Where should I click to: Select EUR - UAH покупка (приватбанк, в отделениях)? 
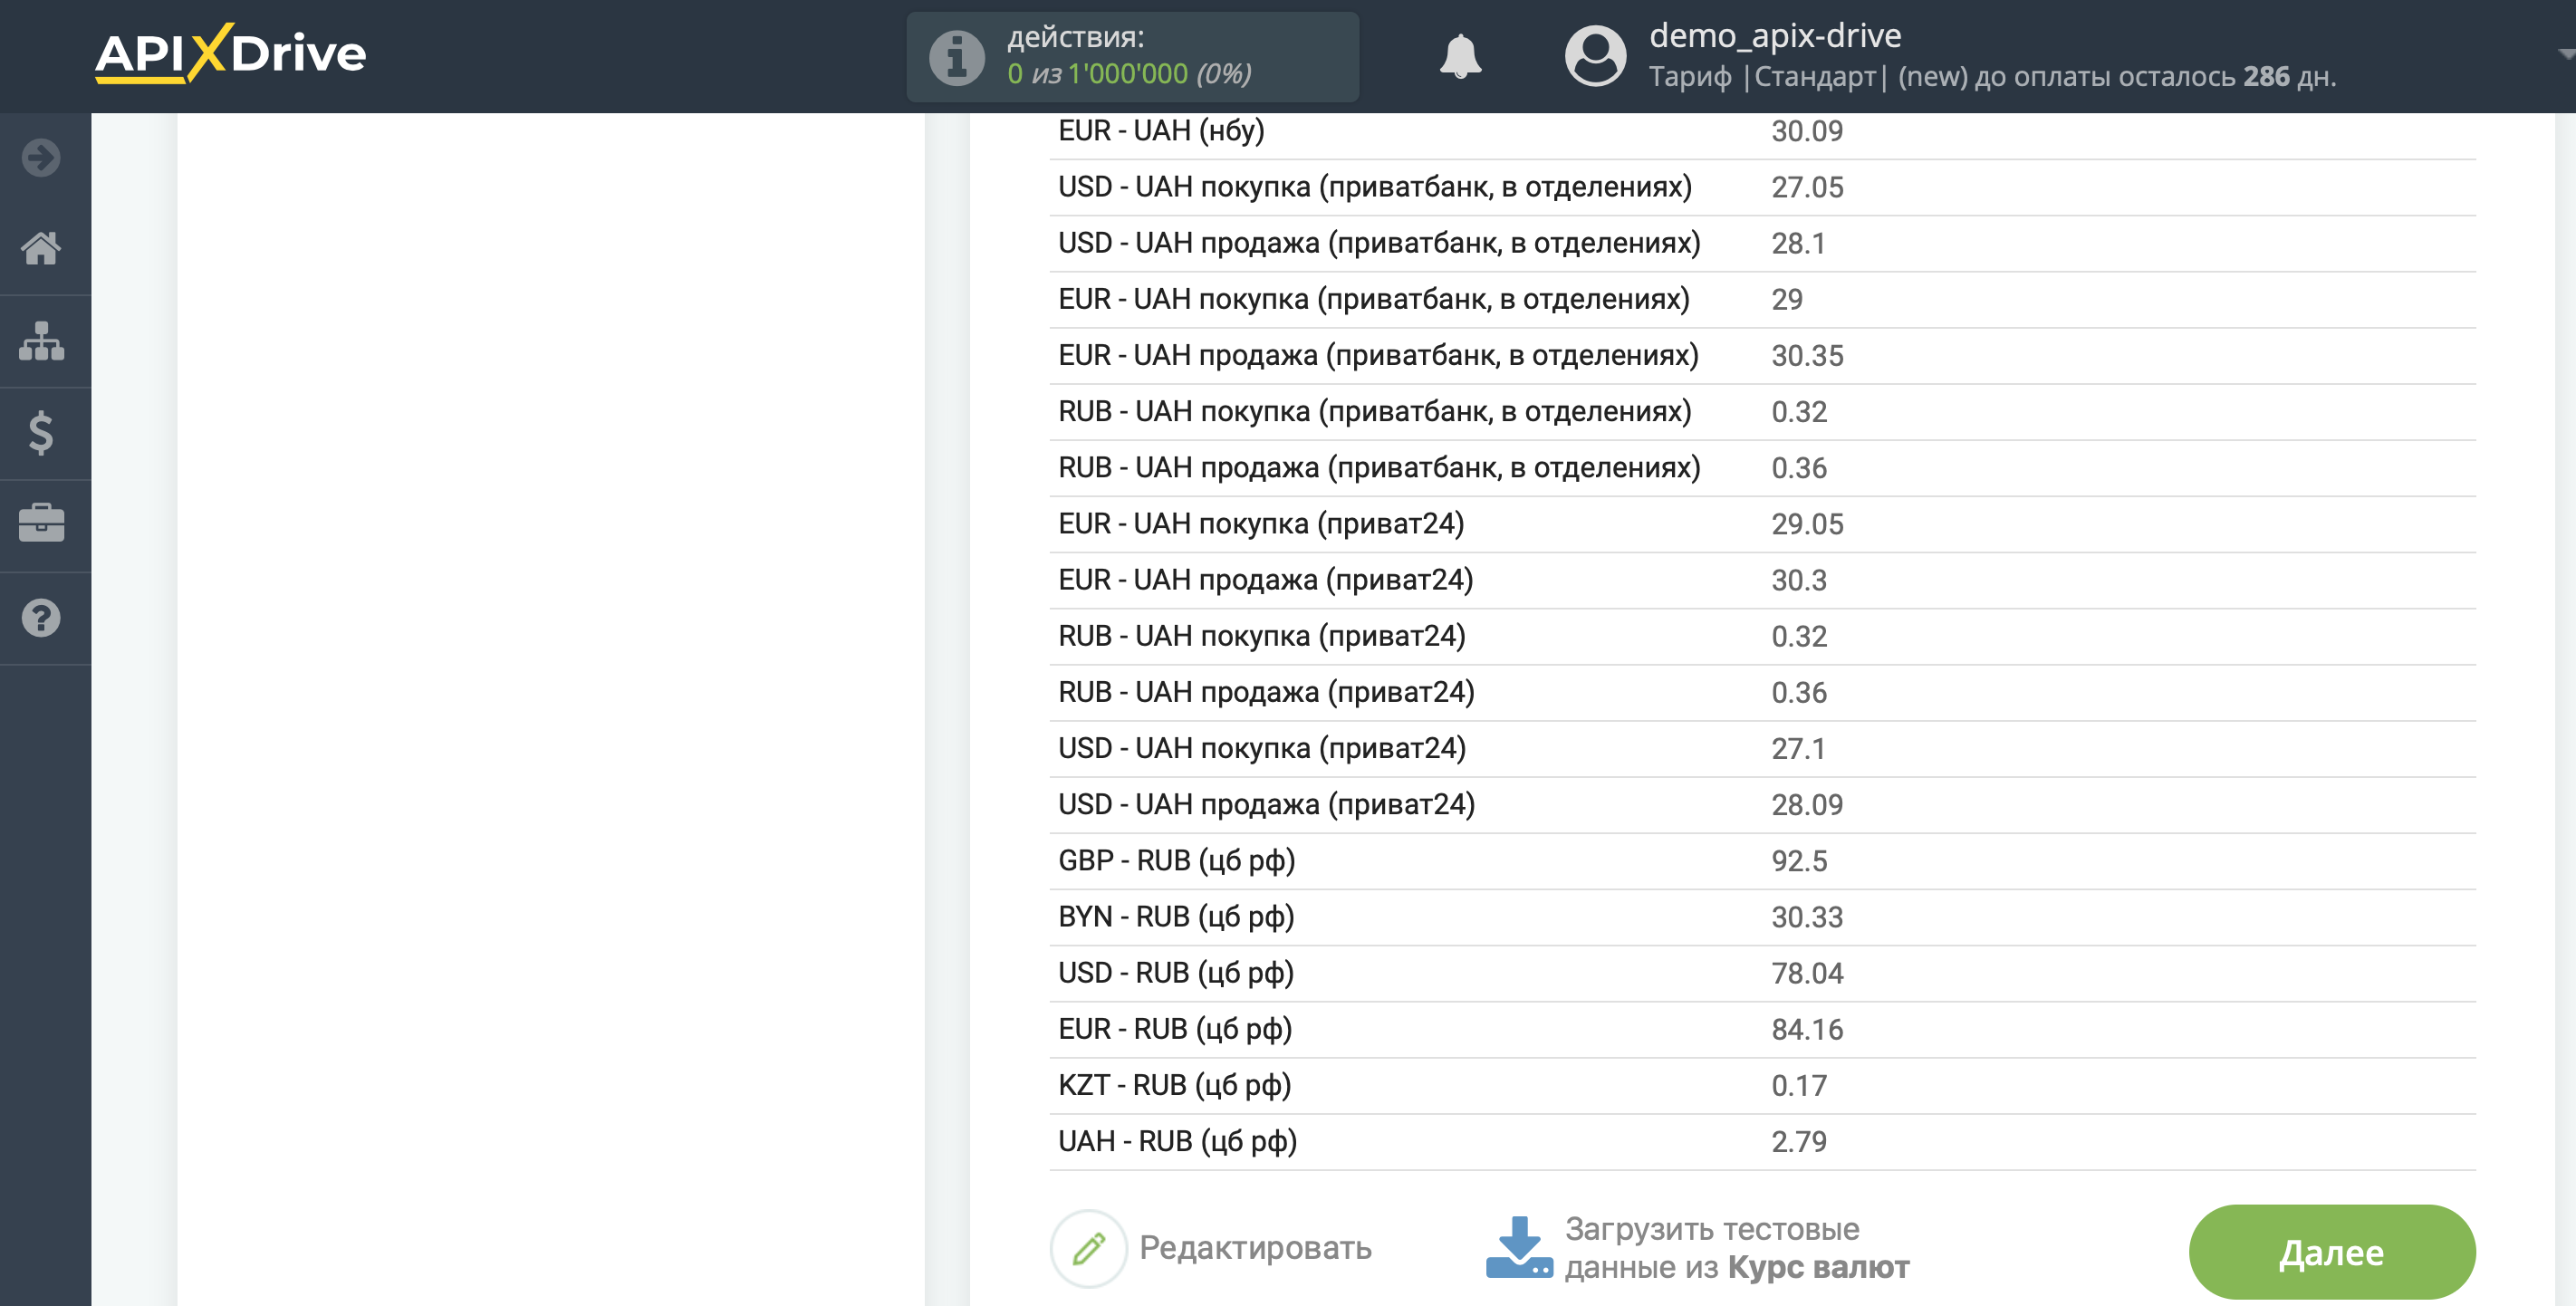tap(1762, 299)
